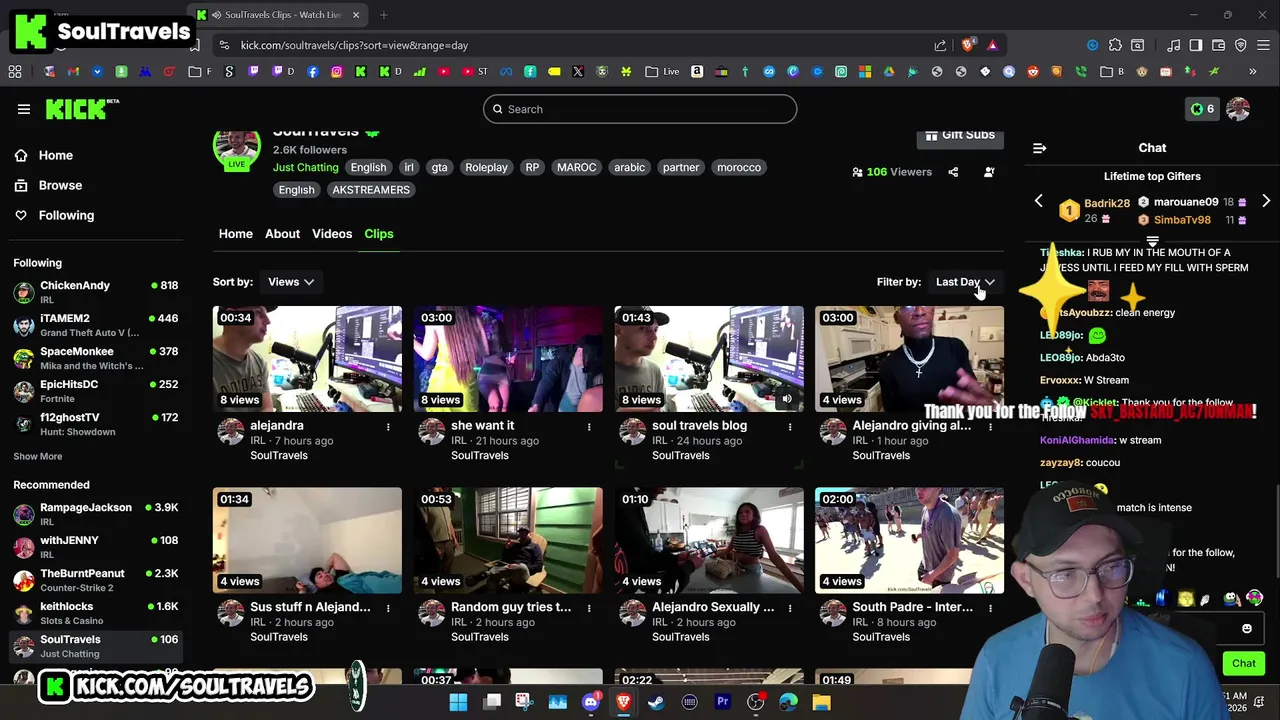This screenshot has width=1280, height=720.
Task: Switch to the Videos tab
Action: tap(332, 234)
